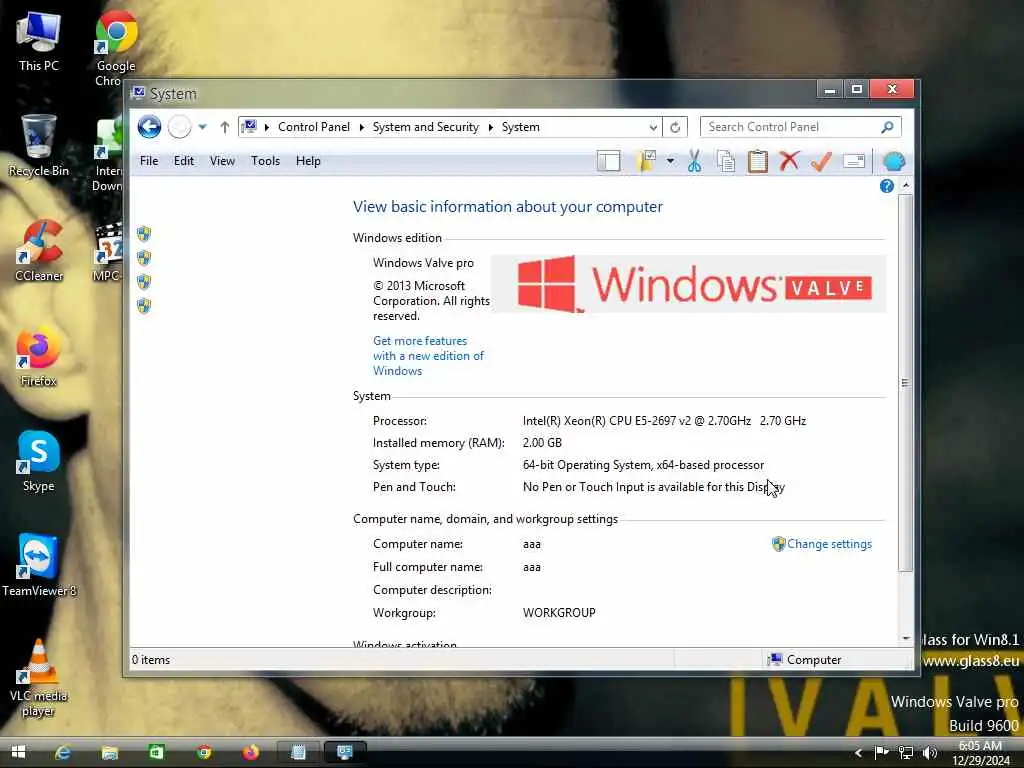Open dropdown arrow beside Folder Options icon
This screenshot has height=768, width=1024.
coord(670,161)
